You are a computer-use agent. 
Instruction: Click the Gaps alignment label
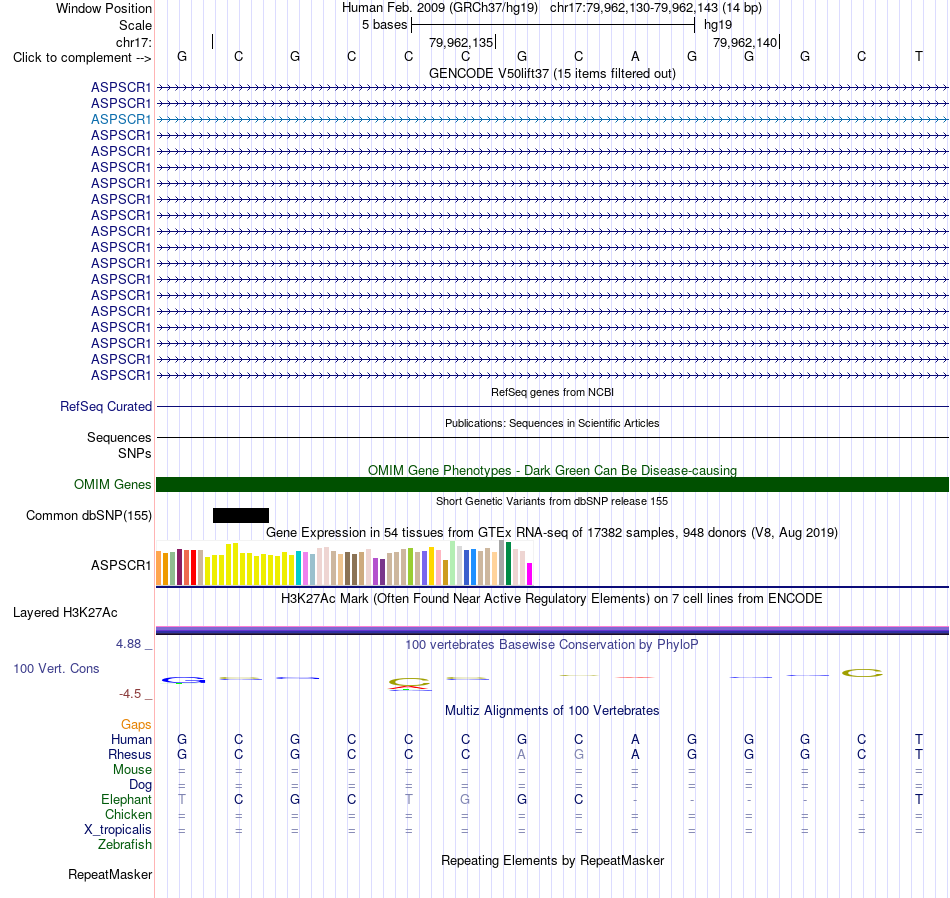pos(136,725)
